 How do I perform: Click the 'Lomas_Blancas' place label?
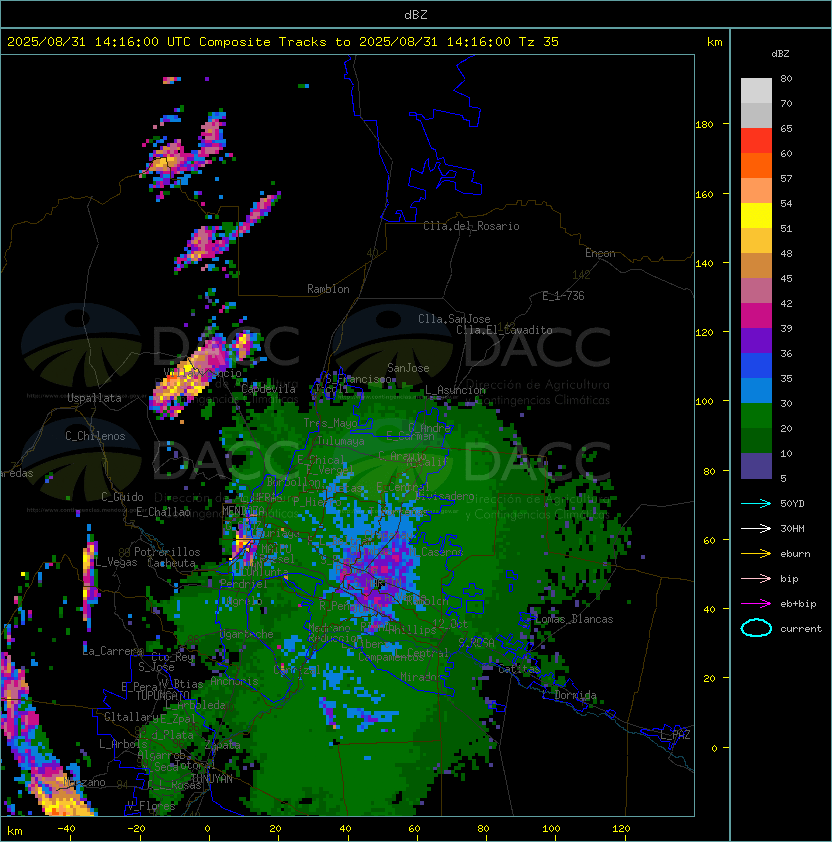point(574,619)
